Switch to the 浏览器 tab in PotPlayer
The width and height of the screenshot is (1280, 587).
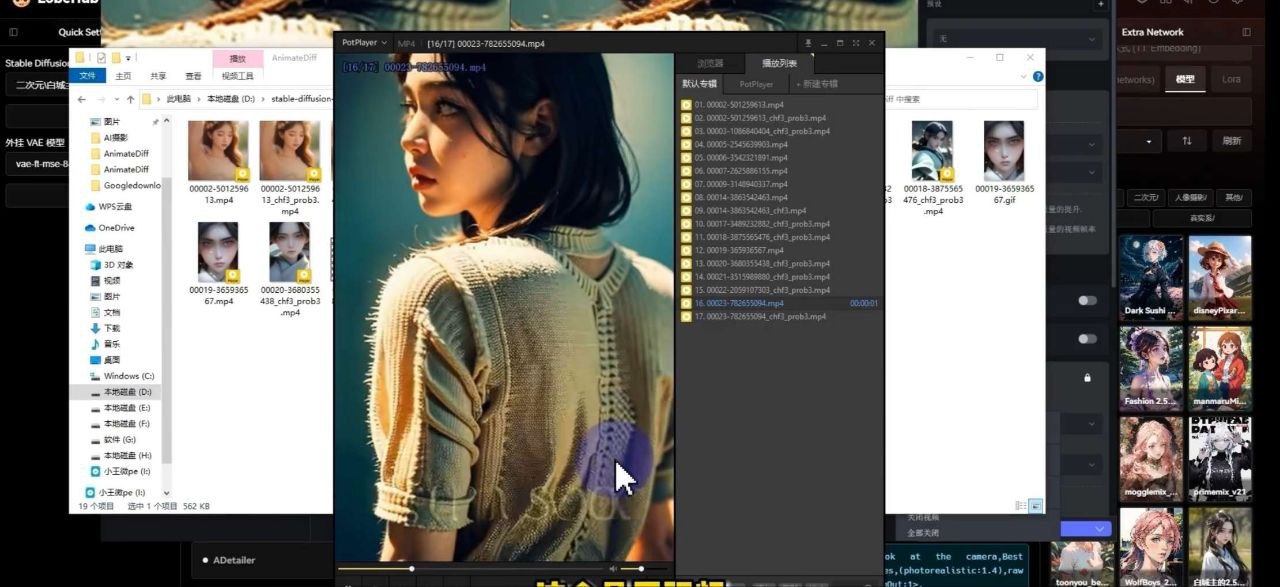[709, 63]
